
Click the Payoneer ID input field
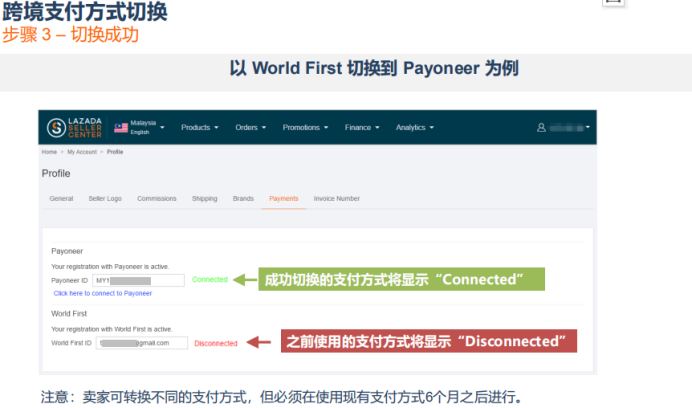point(139,280)
